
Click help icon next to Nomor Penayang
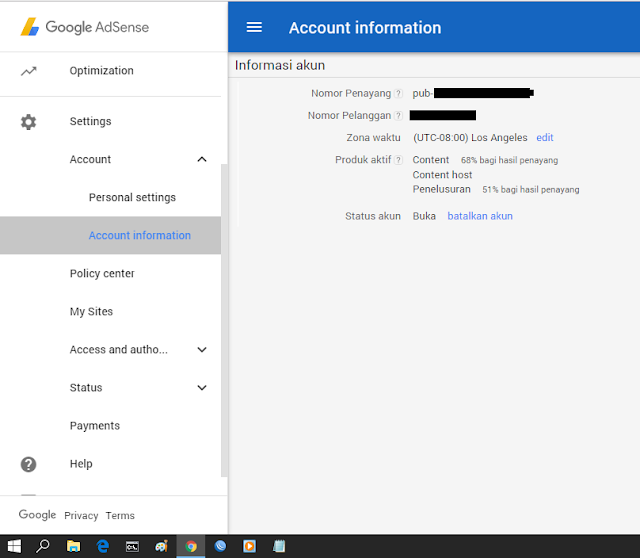398,93
